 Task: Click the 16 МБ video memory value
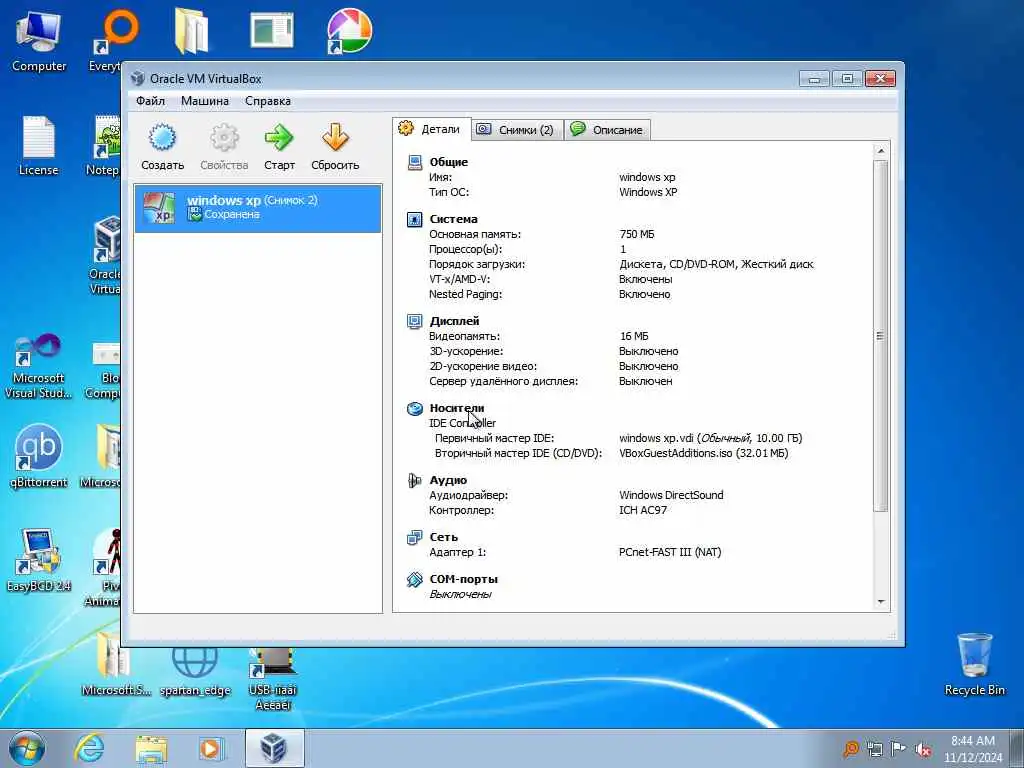(634, 336)
